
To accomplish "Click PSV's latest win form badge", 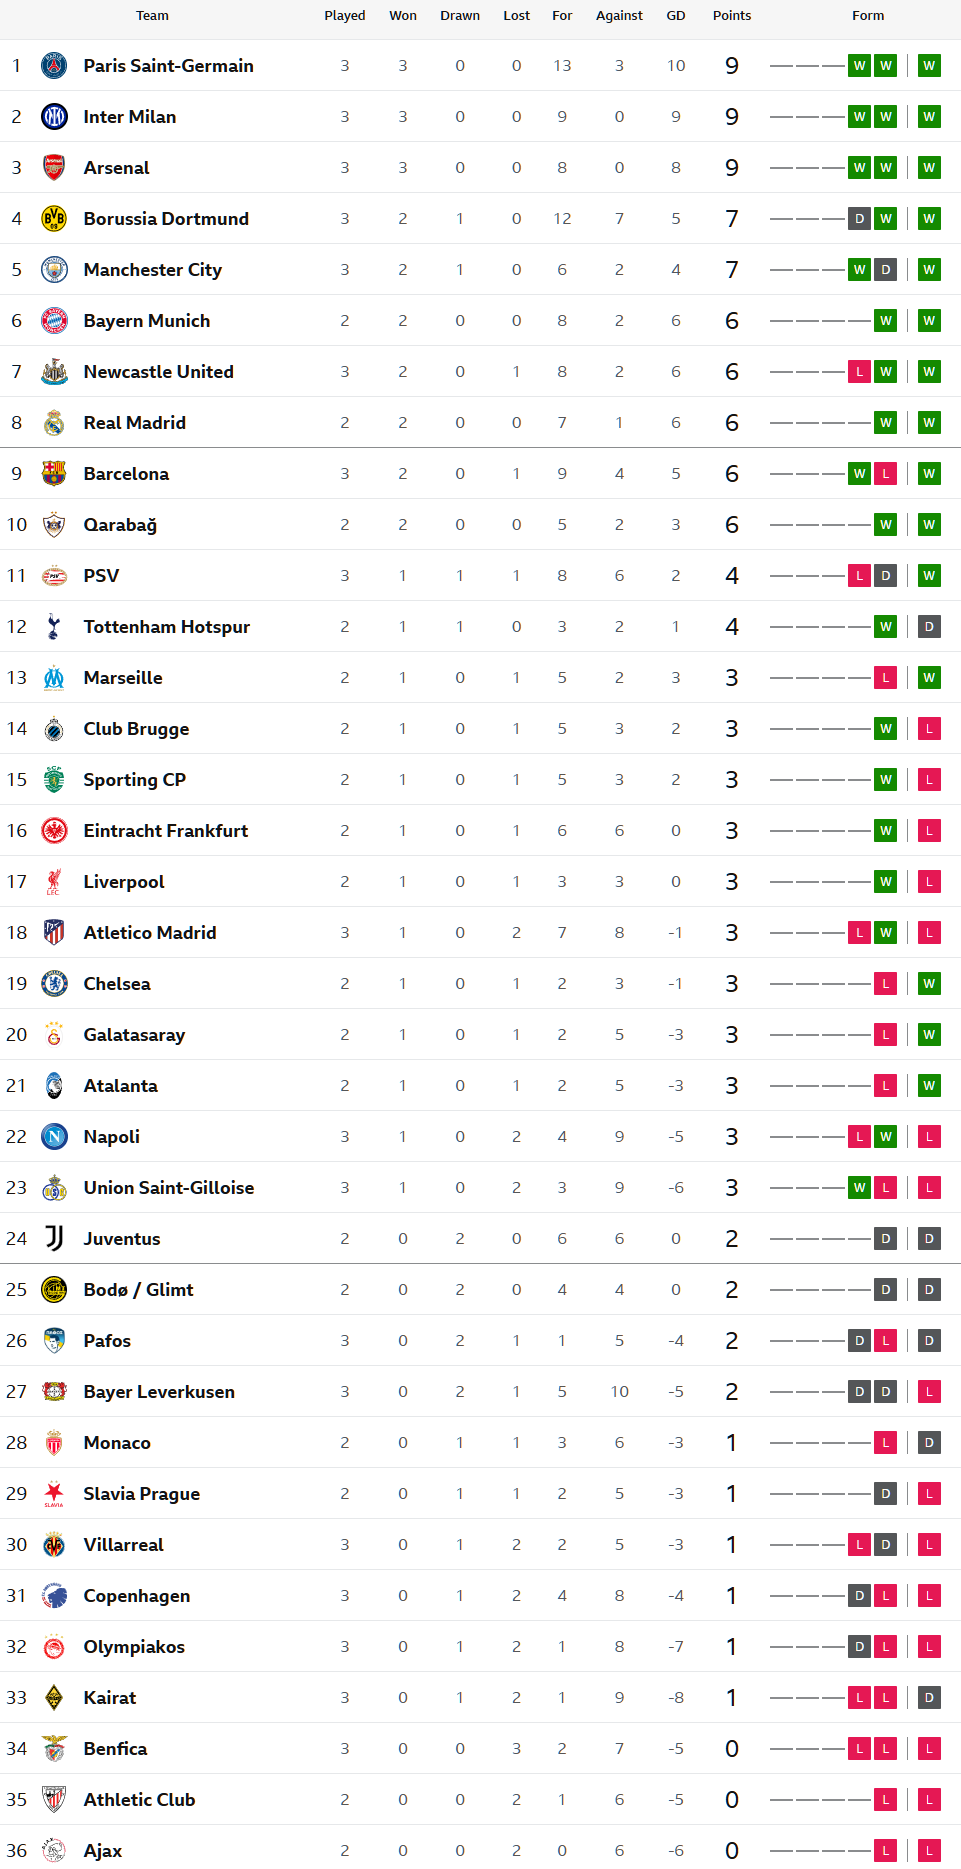I will 929,576.
